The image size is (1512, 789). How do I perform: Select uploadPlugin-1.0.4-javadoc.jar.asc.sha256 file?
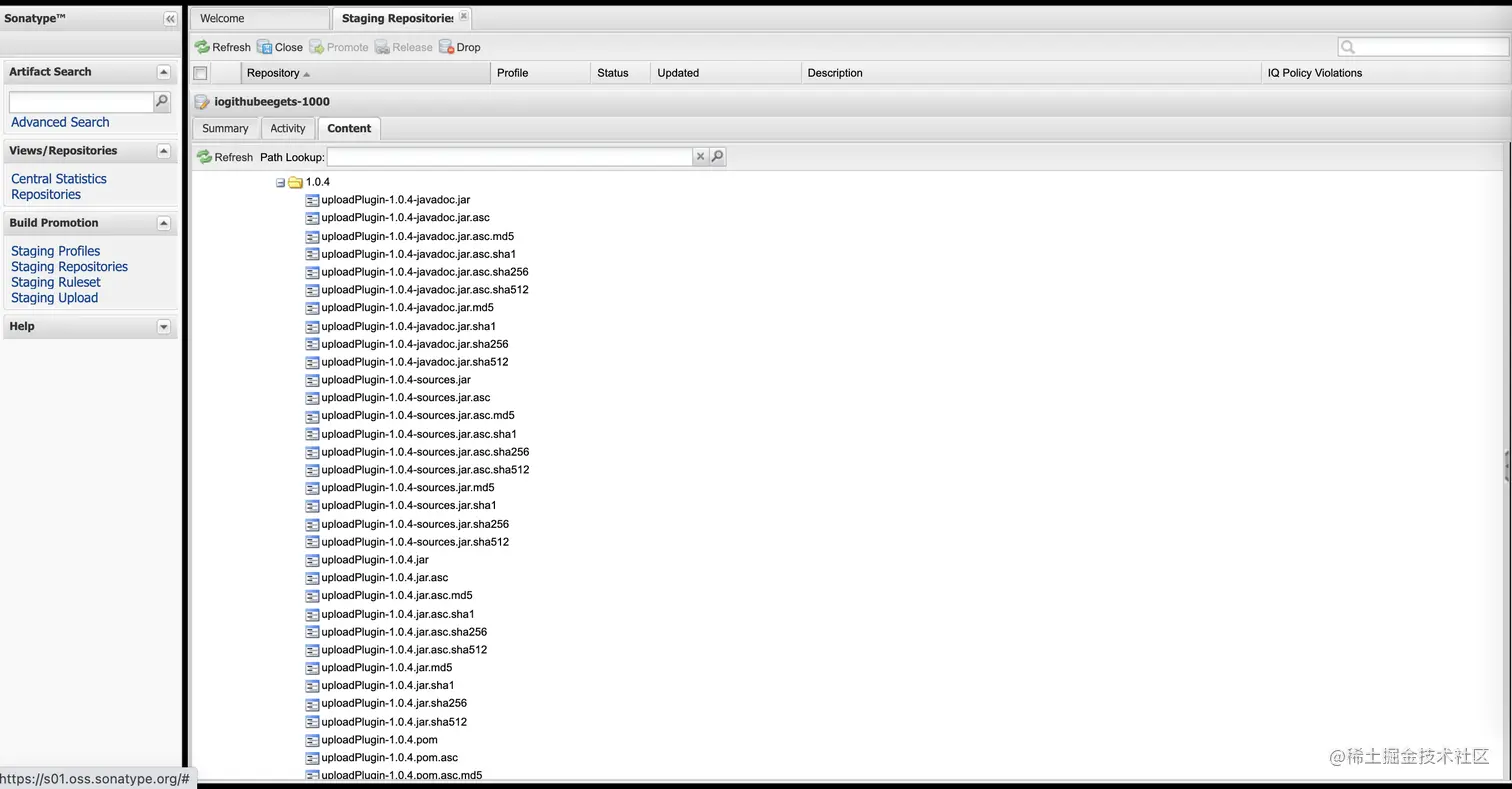425,272
